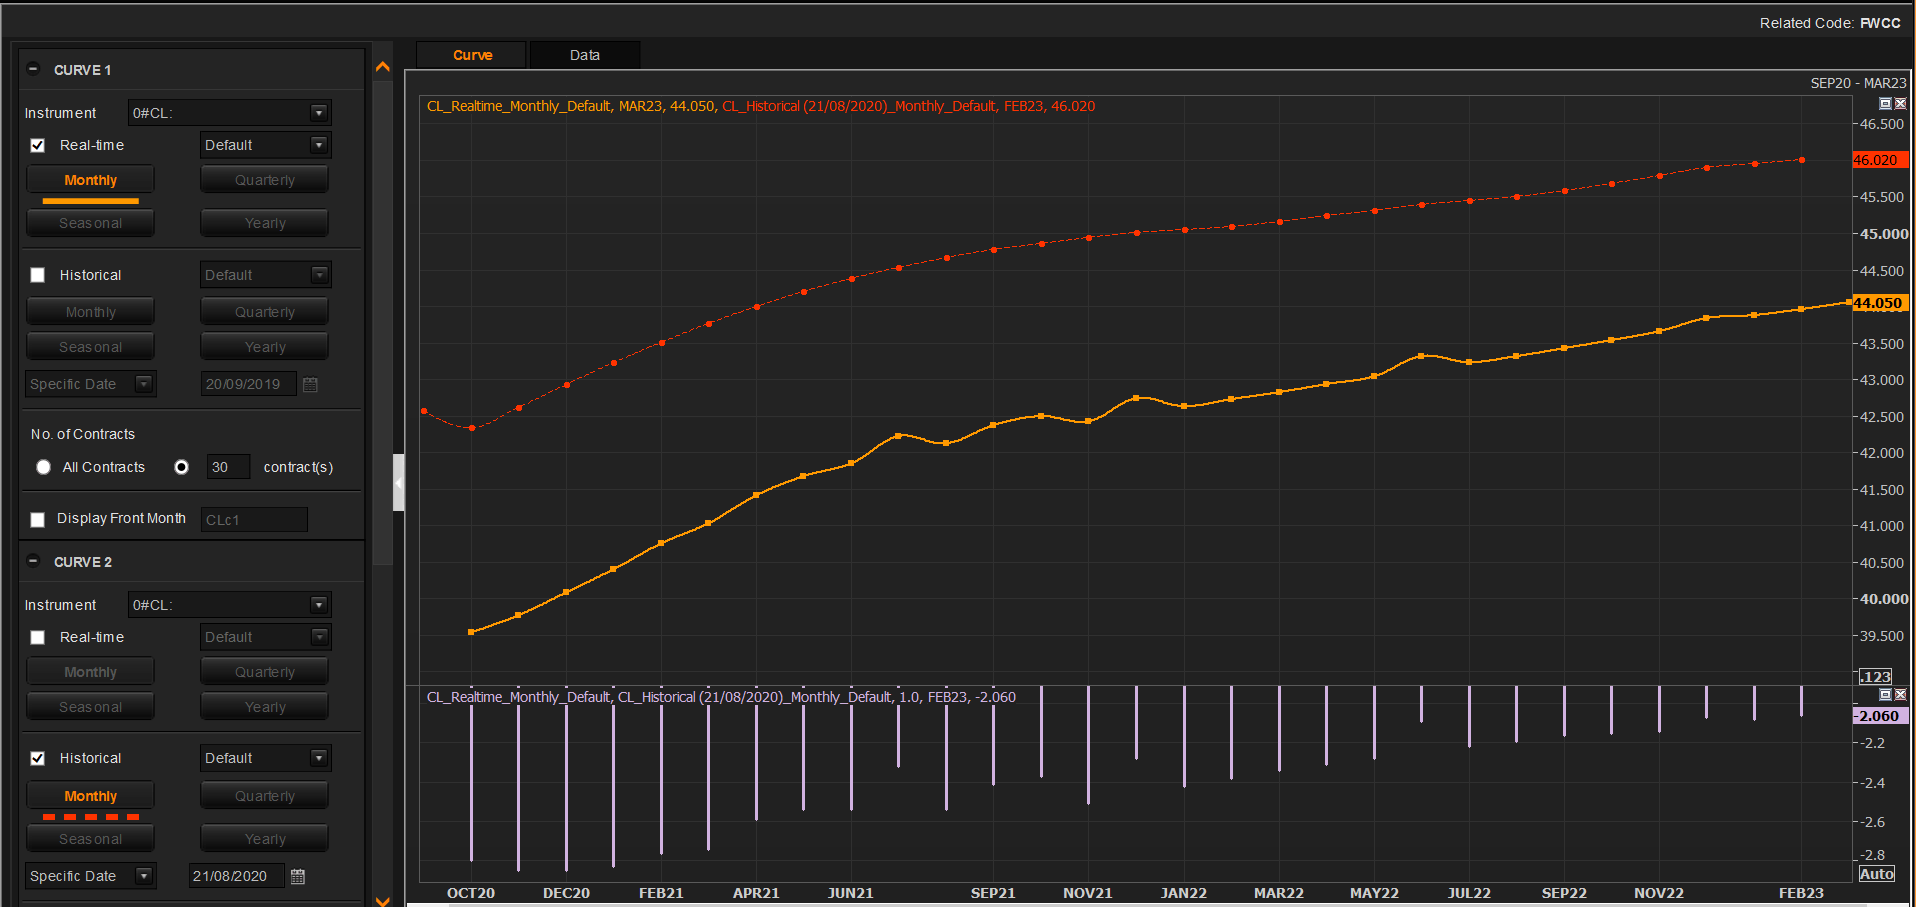Click the OCT20 x-axis label

coord(471,893)
